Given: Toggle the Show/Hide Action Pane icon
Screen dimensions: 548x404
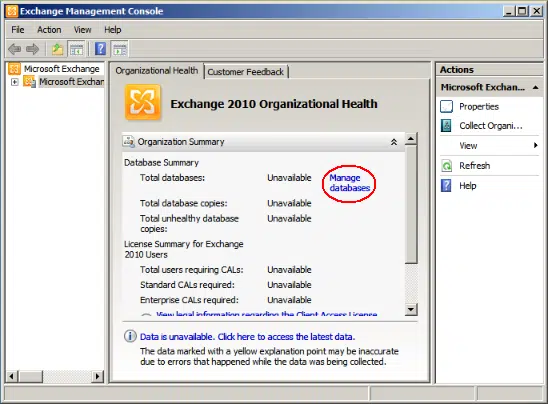Looking at the screenshot, I should (x=120, y=49).
